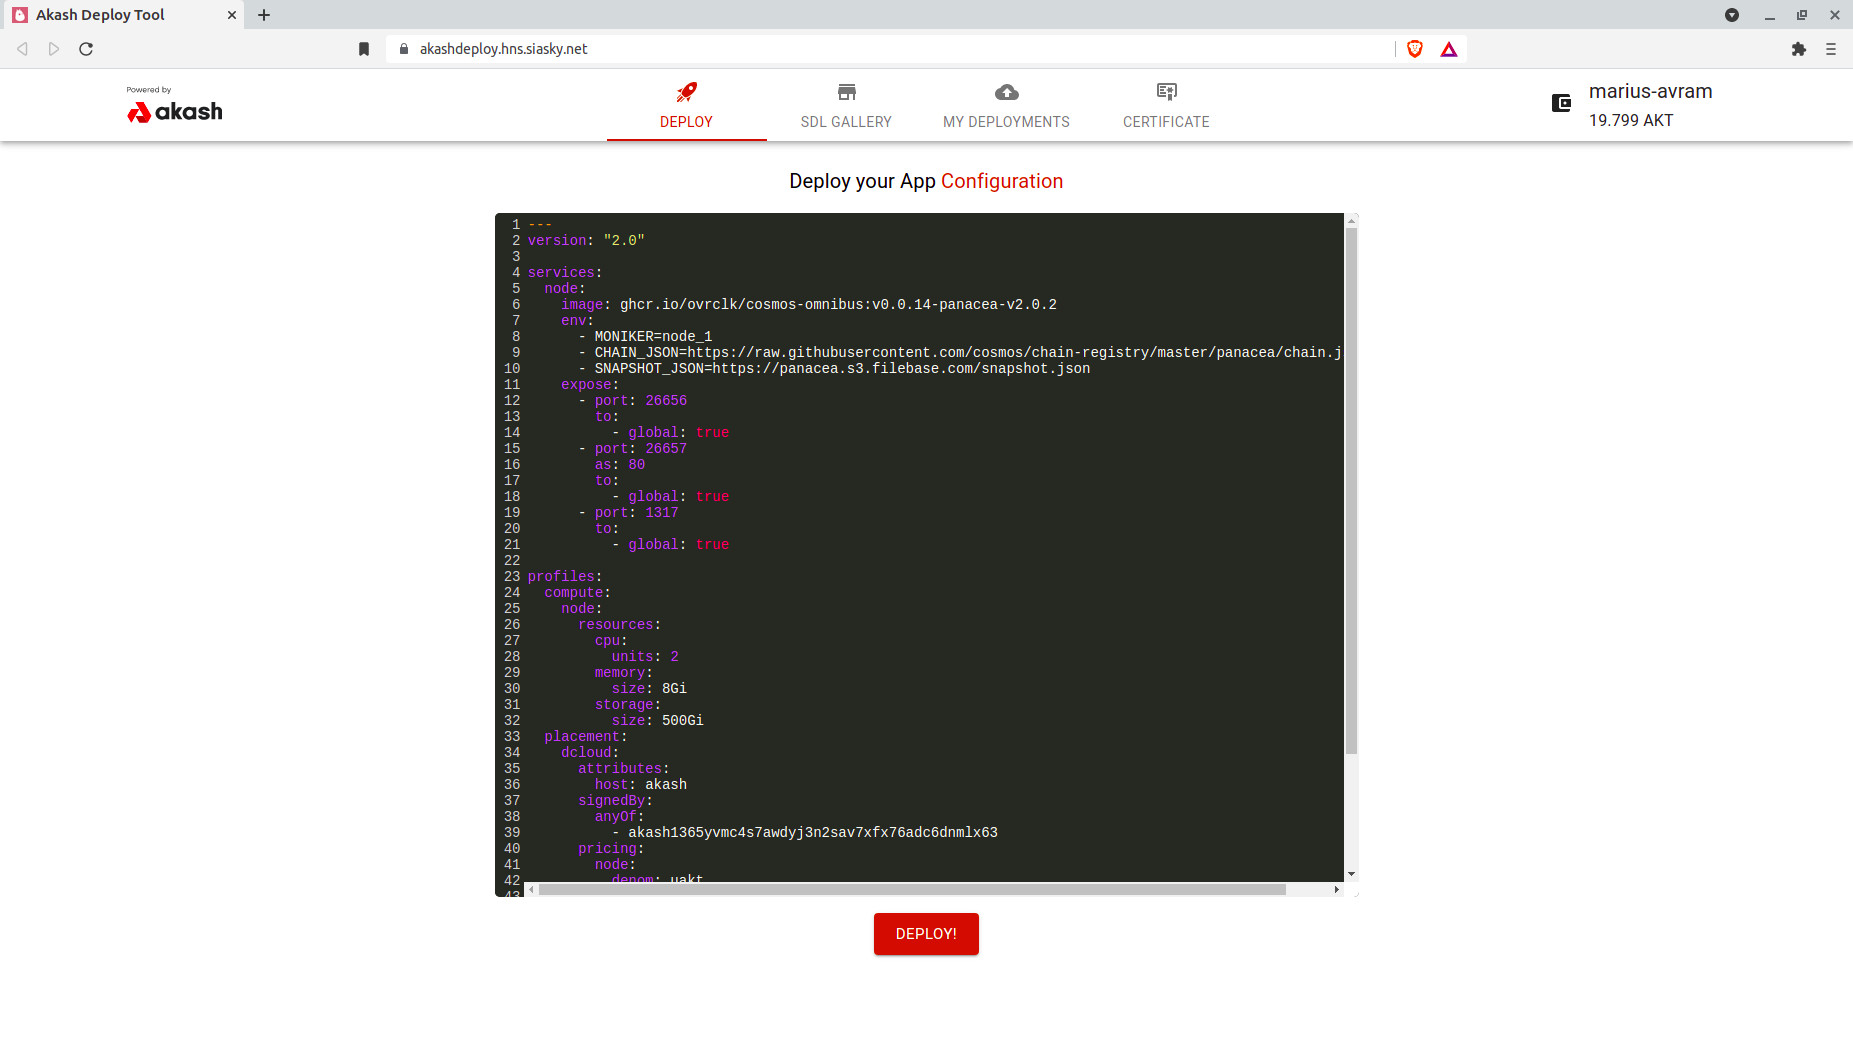Click the "profiles:" line in editor
The height and width of the screenshot is (1053, 1853).
(x=565, y=577)
